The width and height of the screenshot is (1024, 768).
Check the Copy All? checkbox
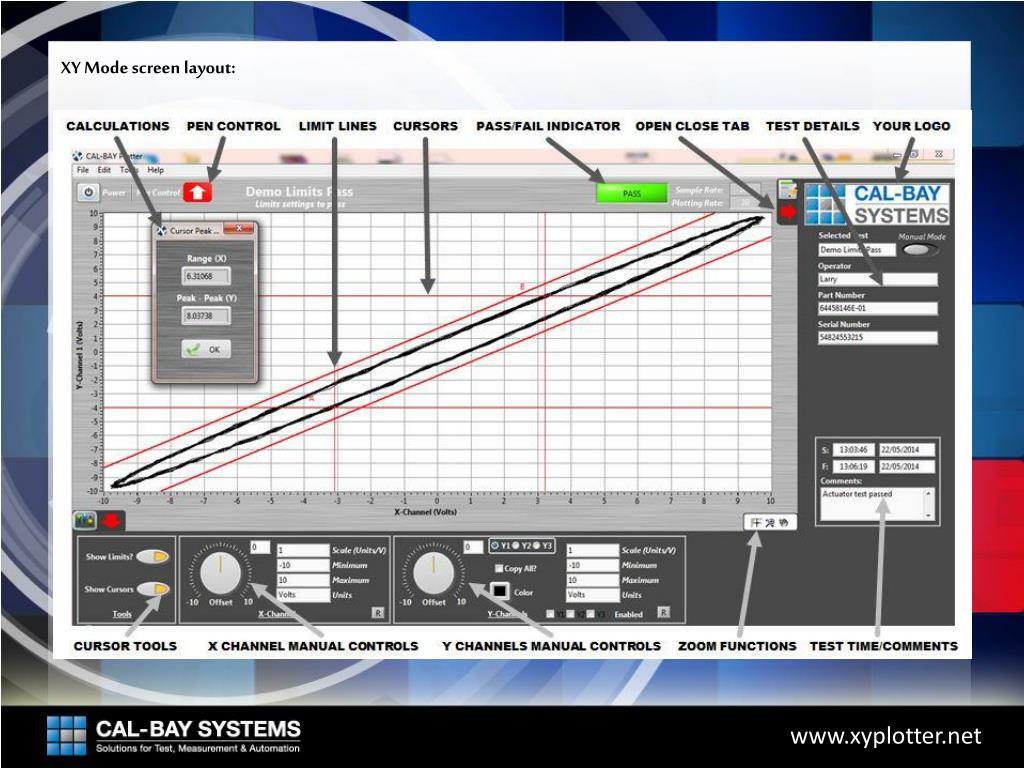click(x=499, y=568)
